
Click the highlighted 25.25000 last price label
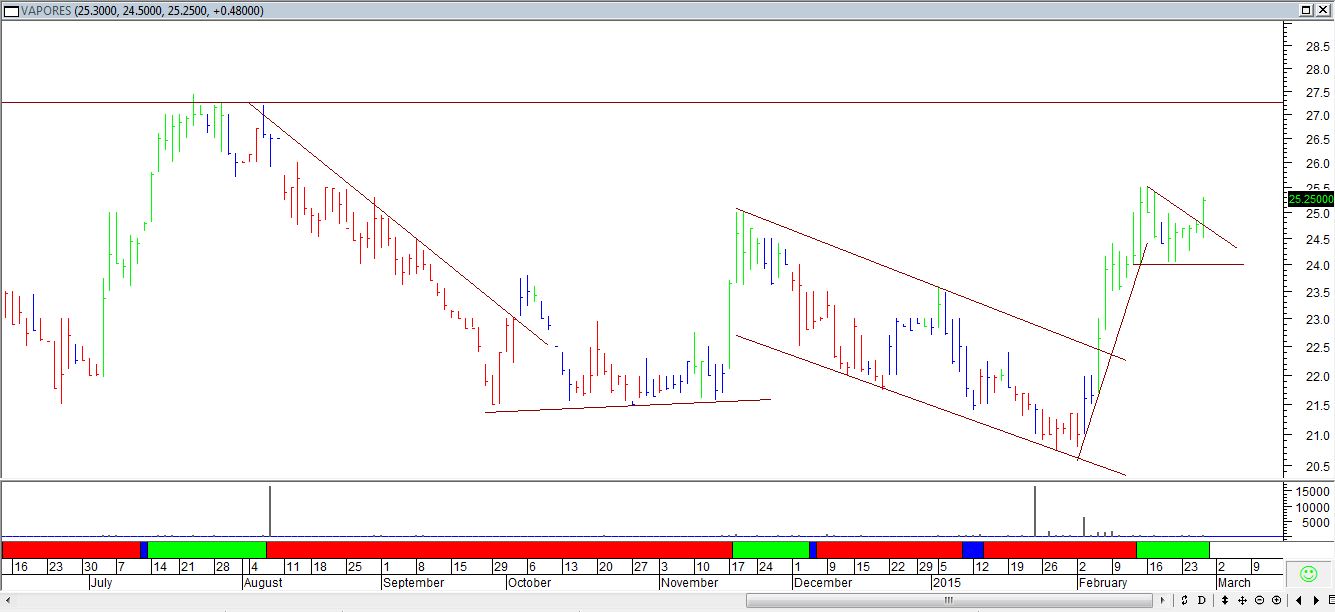point(1309,199)
